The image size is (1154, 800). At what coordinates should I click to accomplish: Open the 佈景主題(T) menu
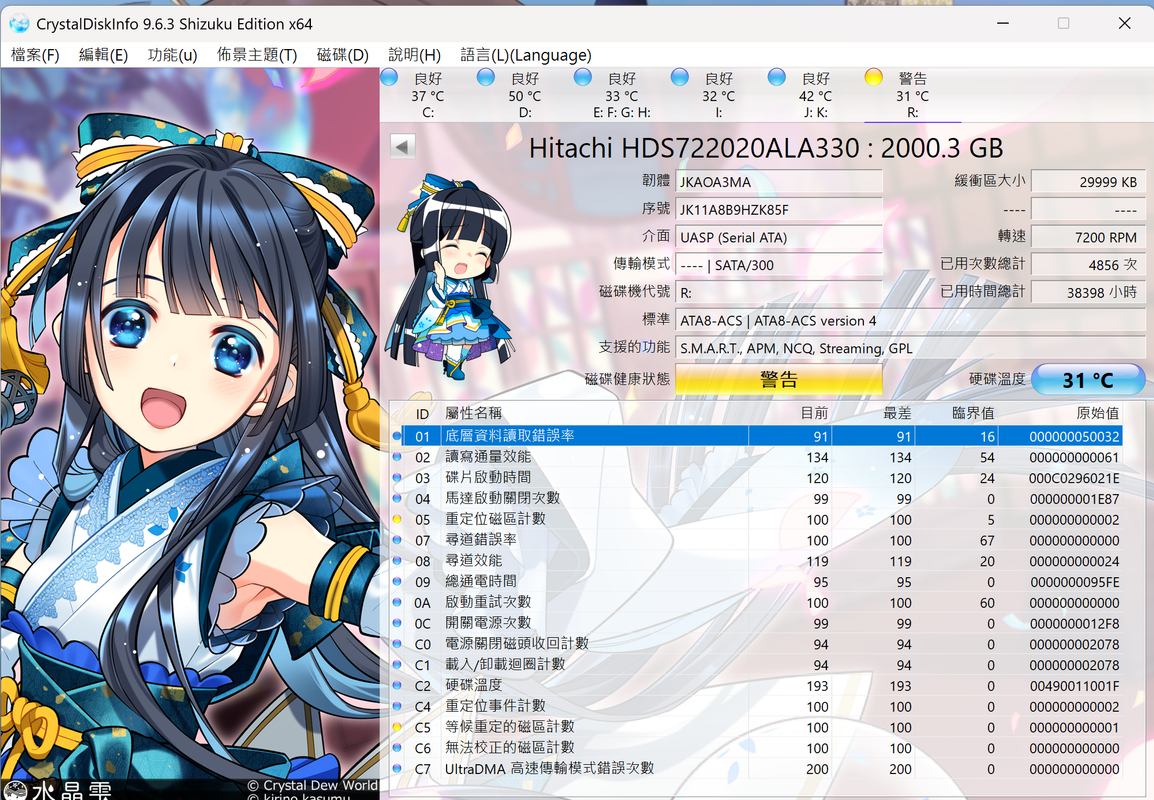pyautogui.click(x=257, y=55)
